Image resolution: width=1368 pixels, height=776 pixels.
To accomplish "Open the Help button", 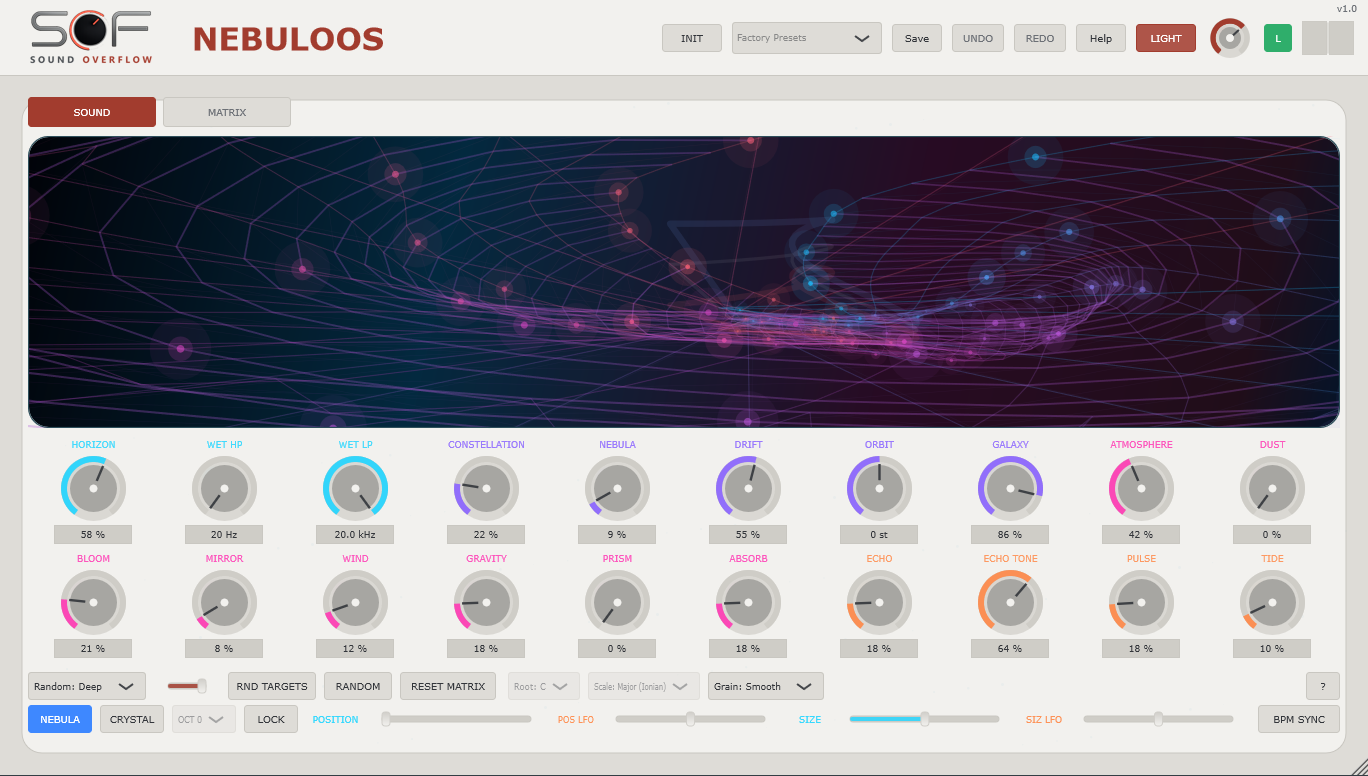I will (x=1101, y=38).
